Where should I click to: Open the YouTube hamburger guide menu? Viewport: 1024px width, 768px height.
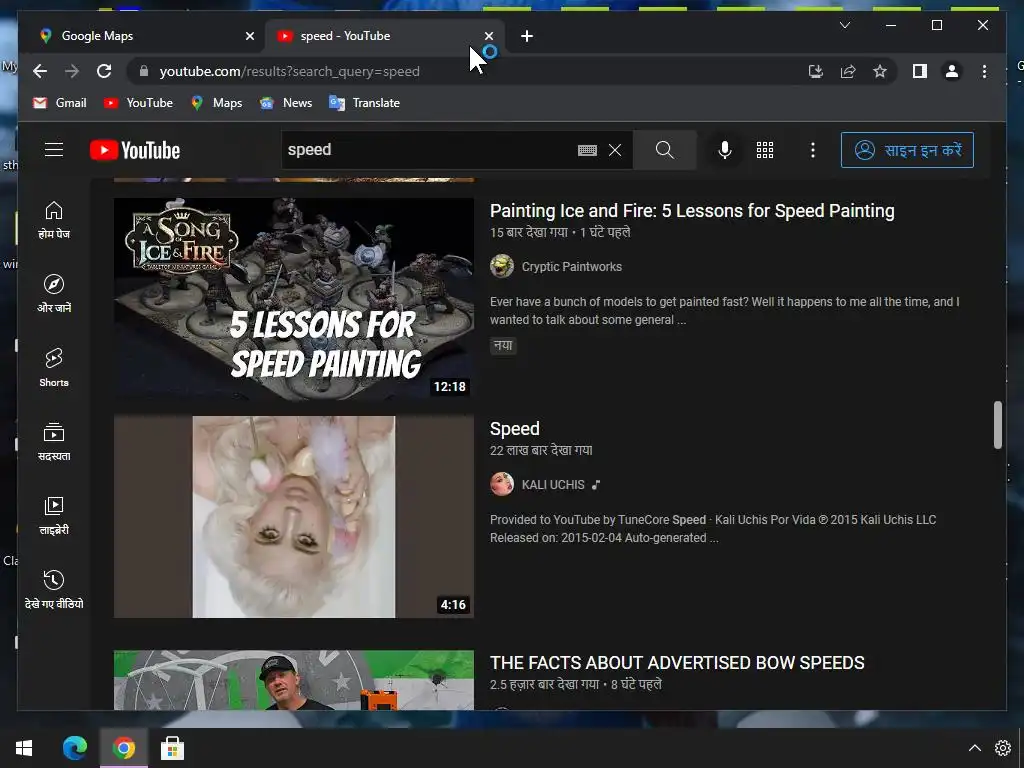pyautogui.click(x=54, y=150)
